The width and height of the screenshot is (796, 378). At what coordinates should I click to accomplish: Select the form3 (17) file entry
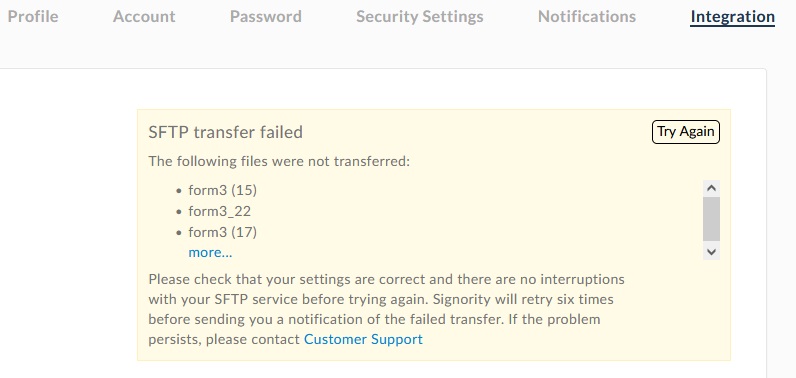click(x=223, y=232)
